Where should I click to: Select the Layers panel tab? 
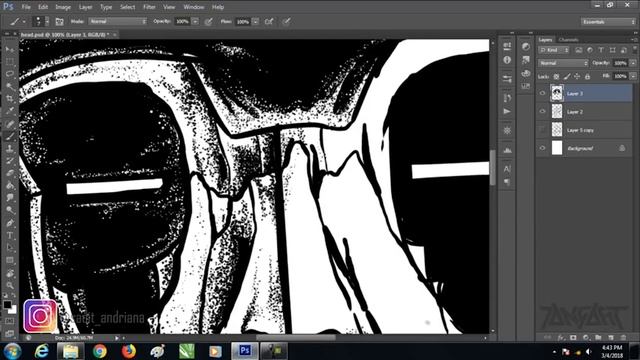tap(545, 40)
